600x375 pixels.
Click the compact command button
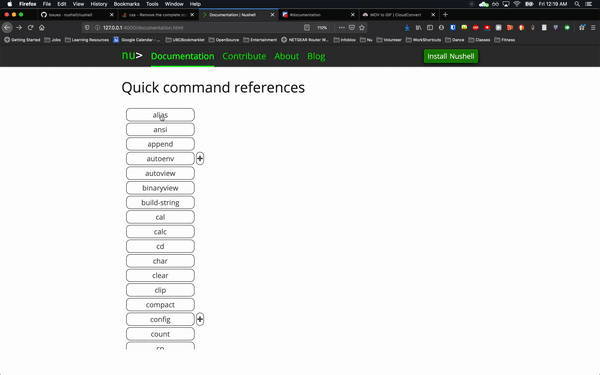(x=160, y=305)
